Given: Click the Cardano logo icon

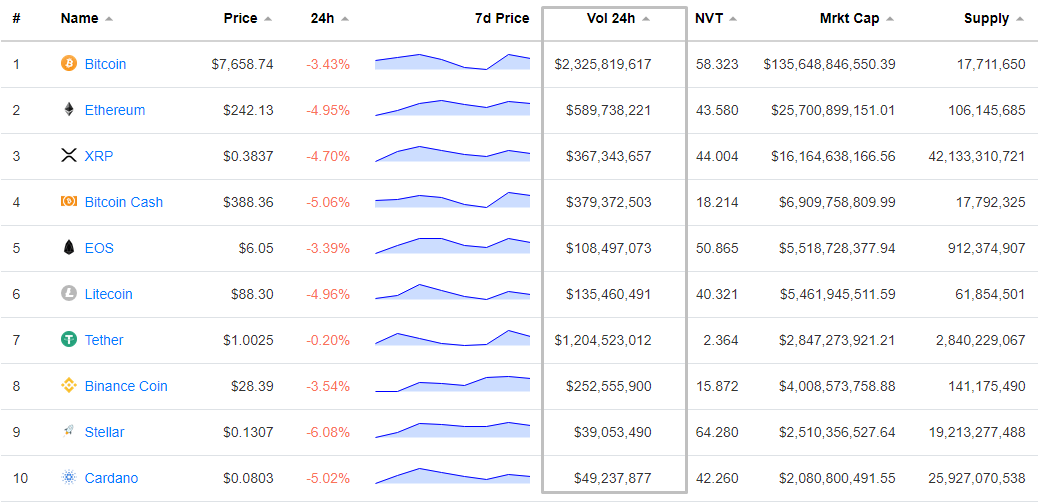Looking at the screenshot, I should pos(69,478).
